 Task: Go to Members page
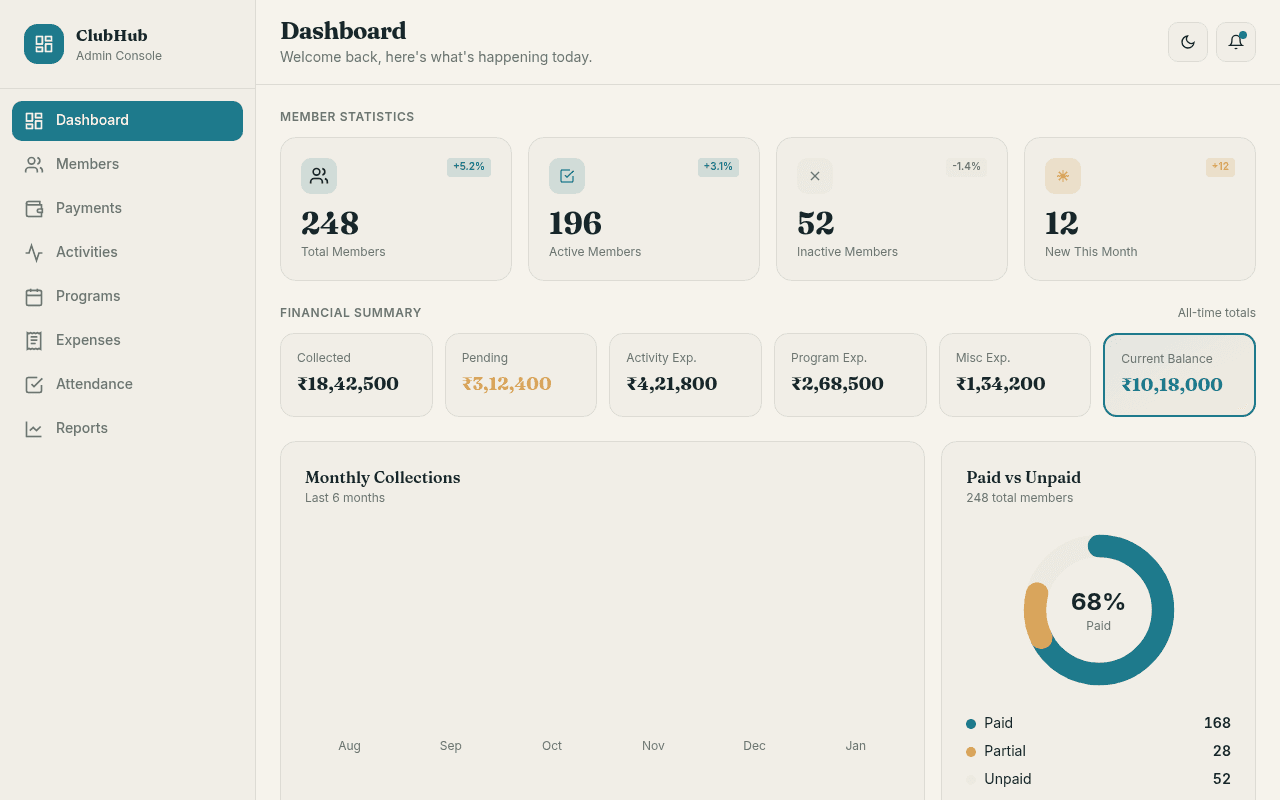pyautogui.click(x=127, y=164)
